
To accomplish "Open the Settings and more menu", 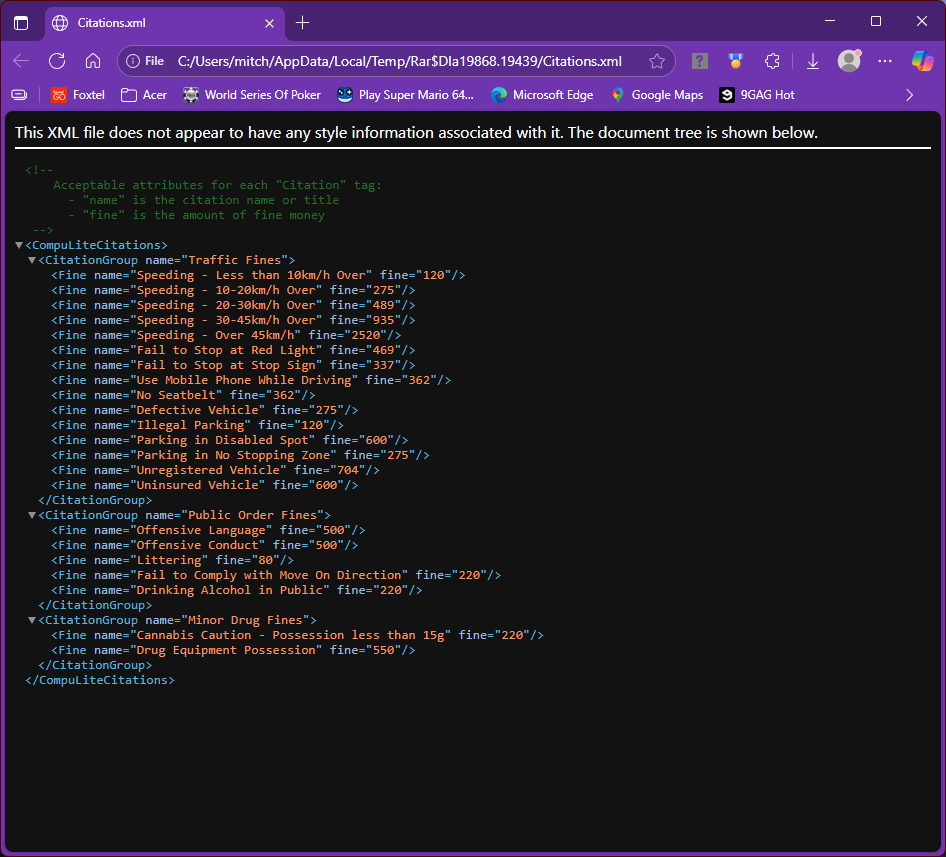I will coord(885,61).
